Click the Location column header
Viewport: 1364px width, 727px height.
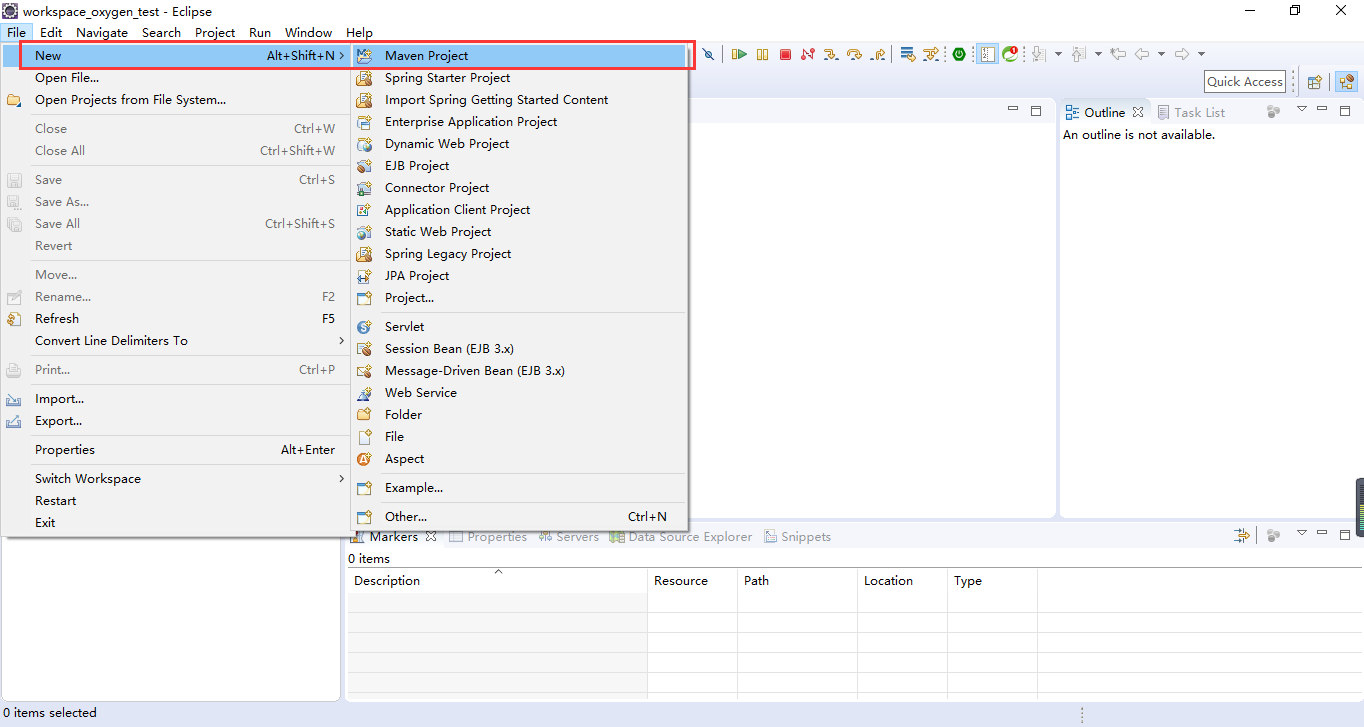click(x=902, y=580)
